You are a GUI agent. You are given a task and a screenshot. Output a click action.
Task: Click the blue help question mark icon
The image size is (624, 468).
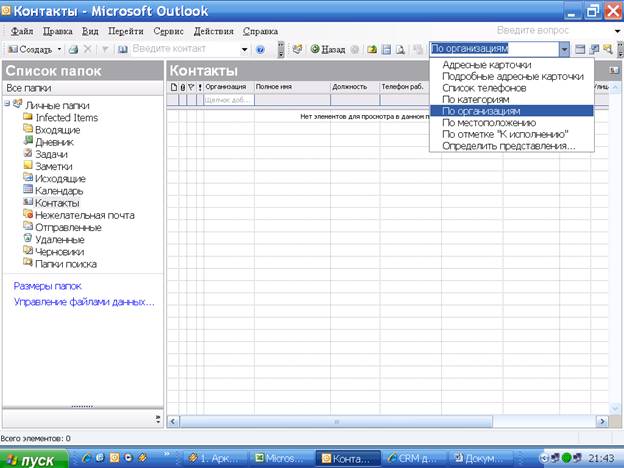[260, 49]
